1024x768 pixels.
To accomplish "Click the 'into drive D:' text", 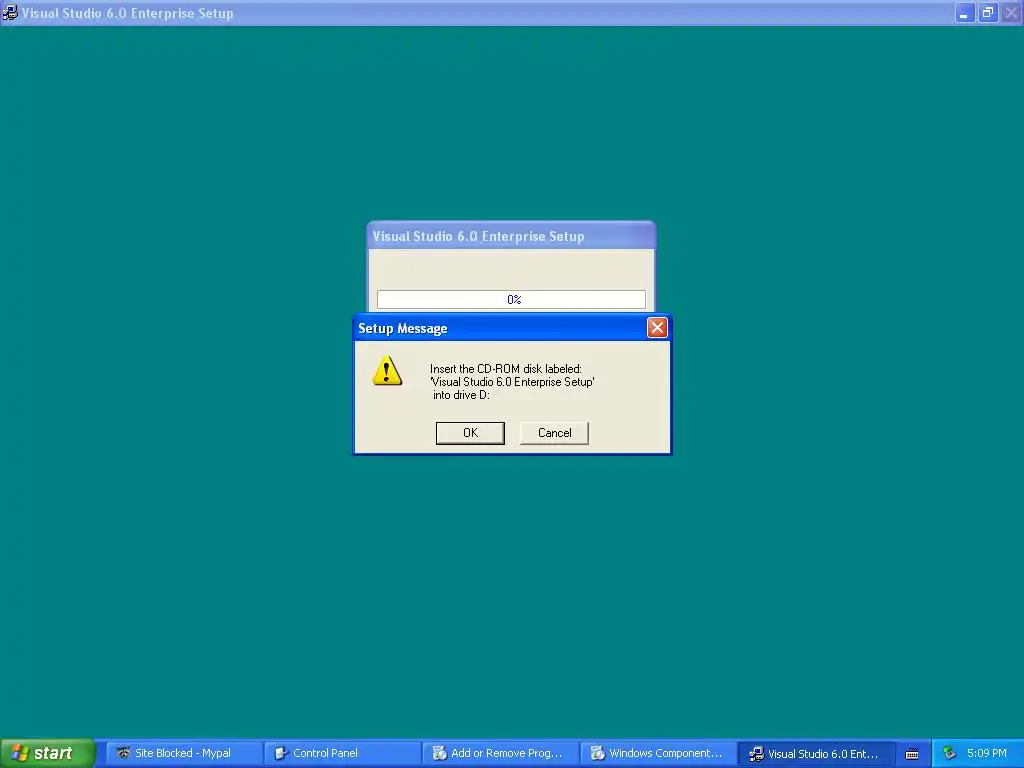I will tap(461, 395).
